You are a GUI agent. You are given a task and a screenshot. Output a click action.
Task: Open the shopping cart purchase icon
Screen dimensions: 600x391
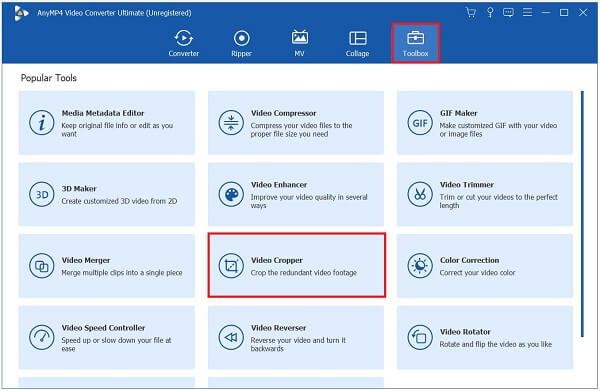point(471,13)
